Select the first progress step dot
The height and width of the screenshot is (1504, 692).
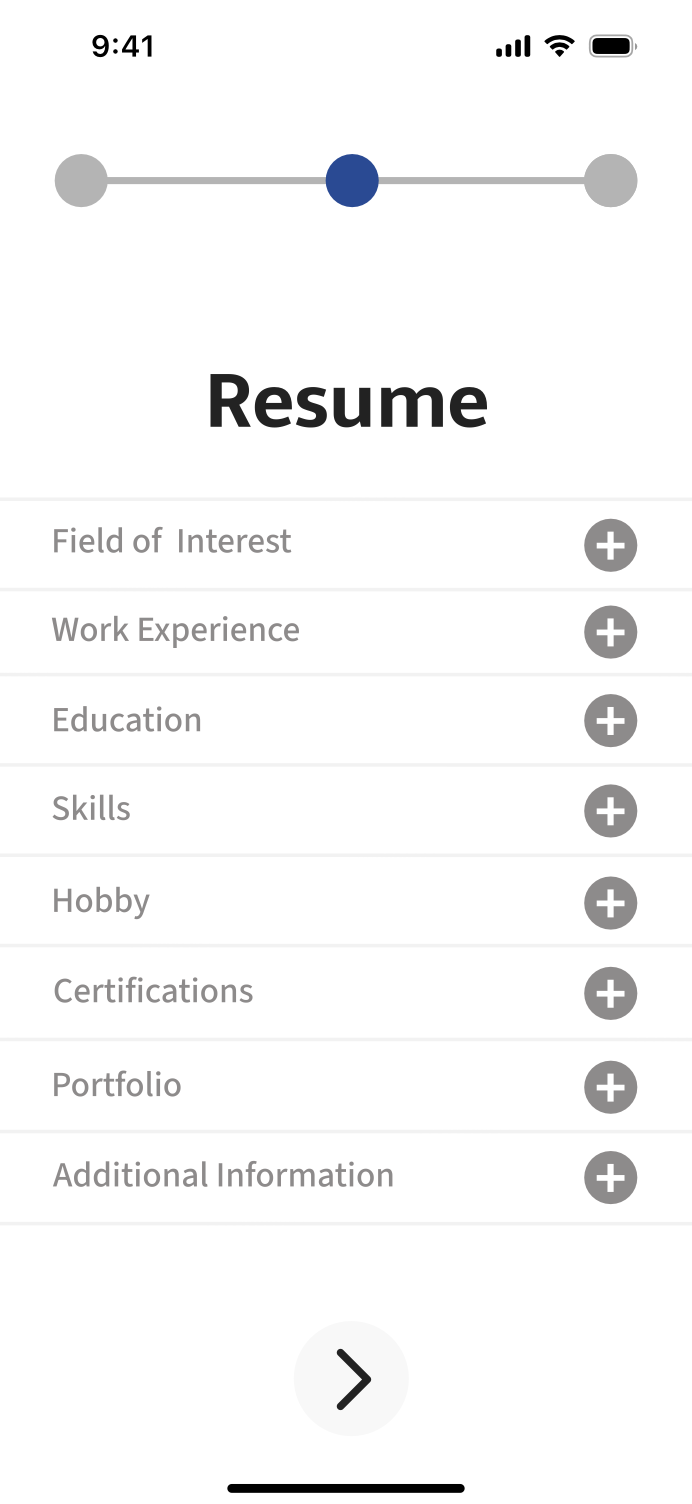(x=81, y=181)
